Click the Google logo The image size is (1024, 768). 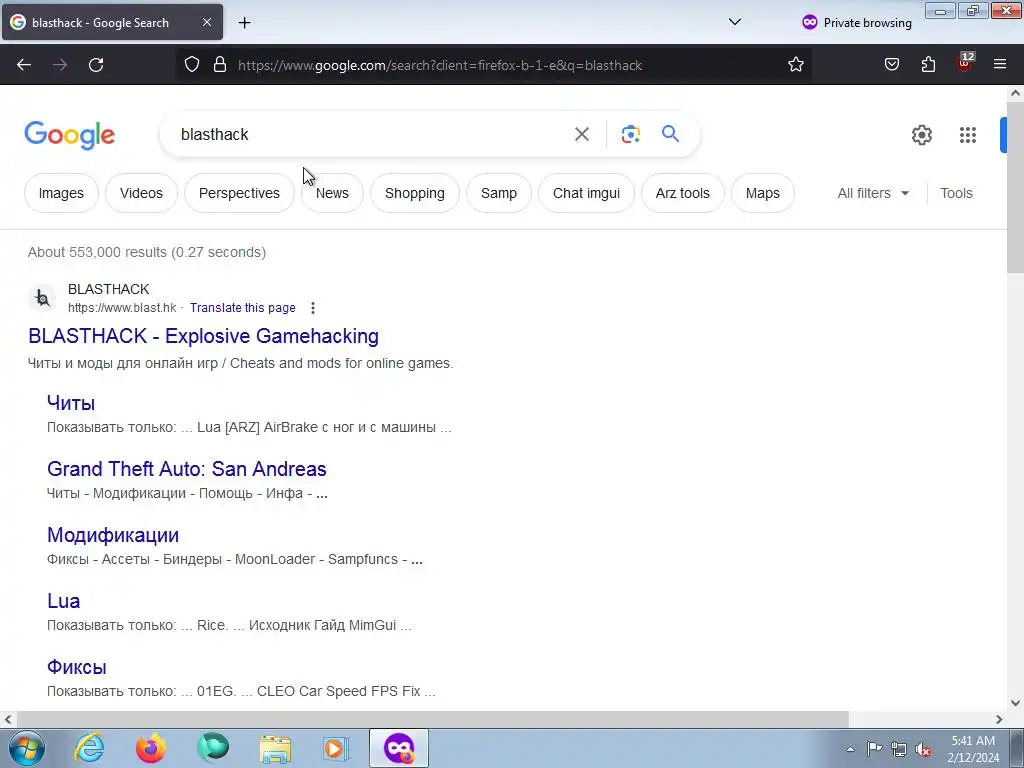pyautogui.click(x=69, y=135)
